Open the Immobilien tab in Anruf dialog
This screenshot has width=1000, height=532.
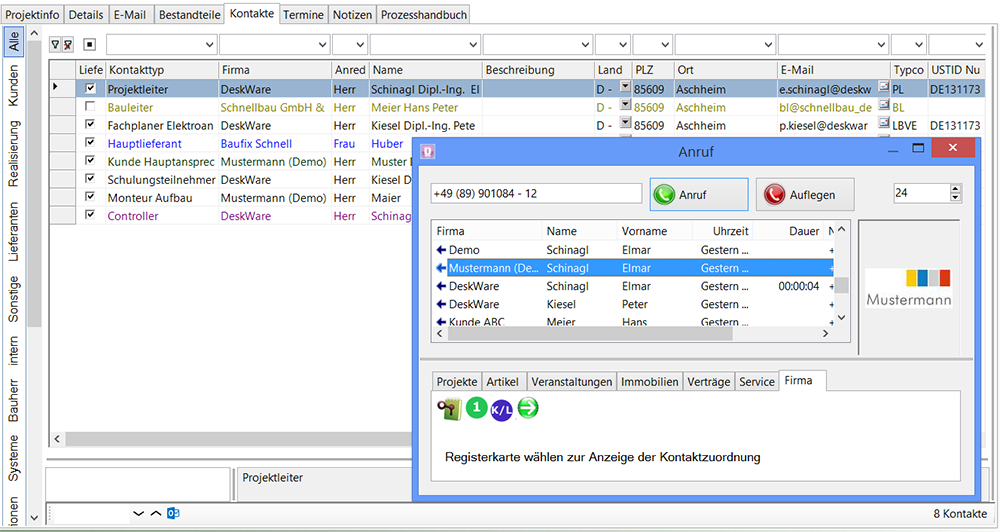(649, 381)
